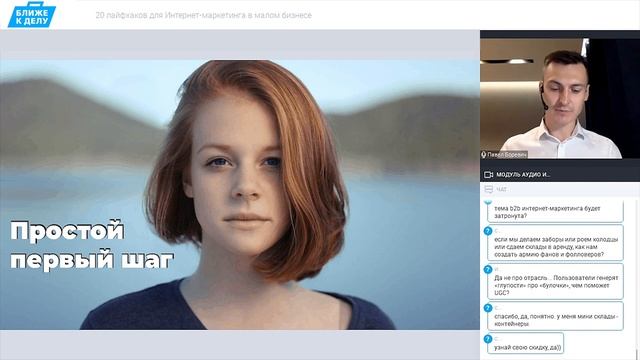640x360 pixels.
Task: Open the 'ЧАТ' panel header
Action: [560, 189]
